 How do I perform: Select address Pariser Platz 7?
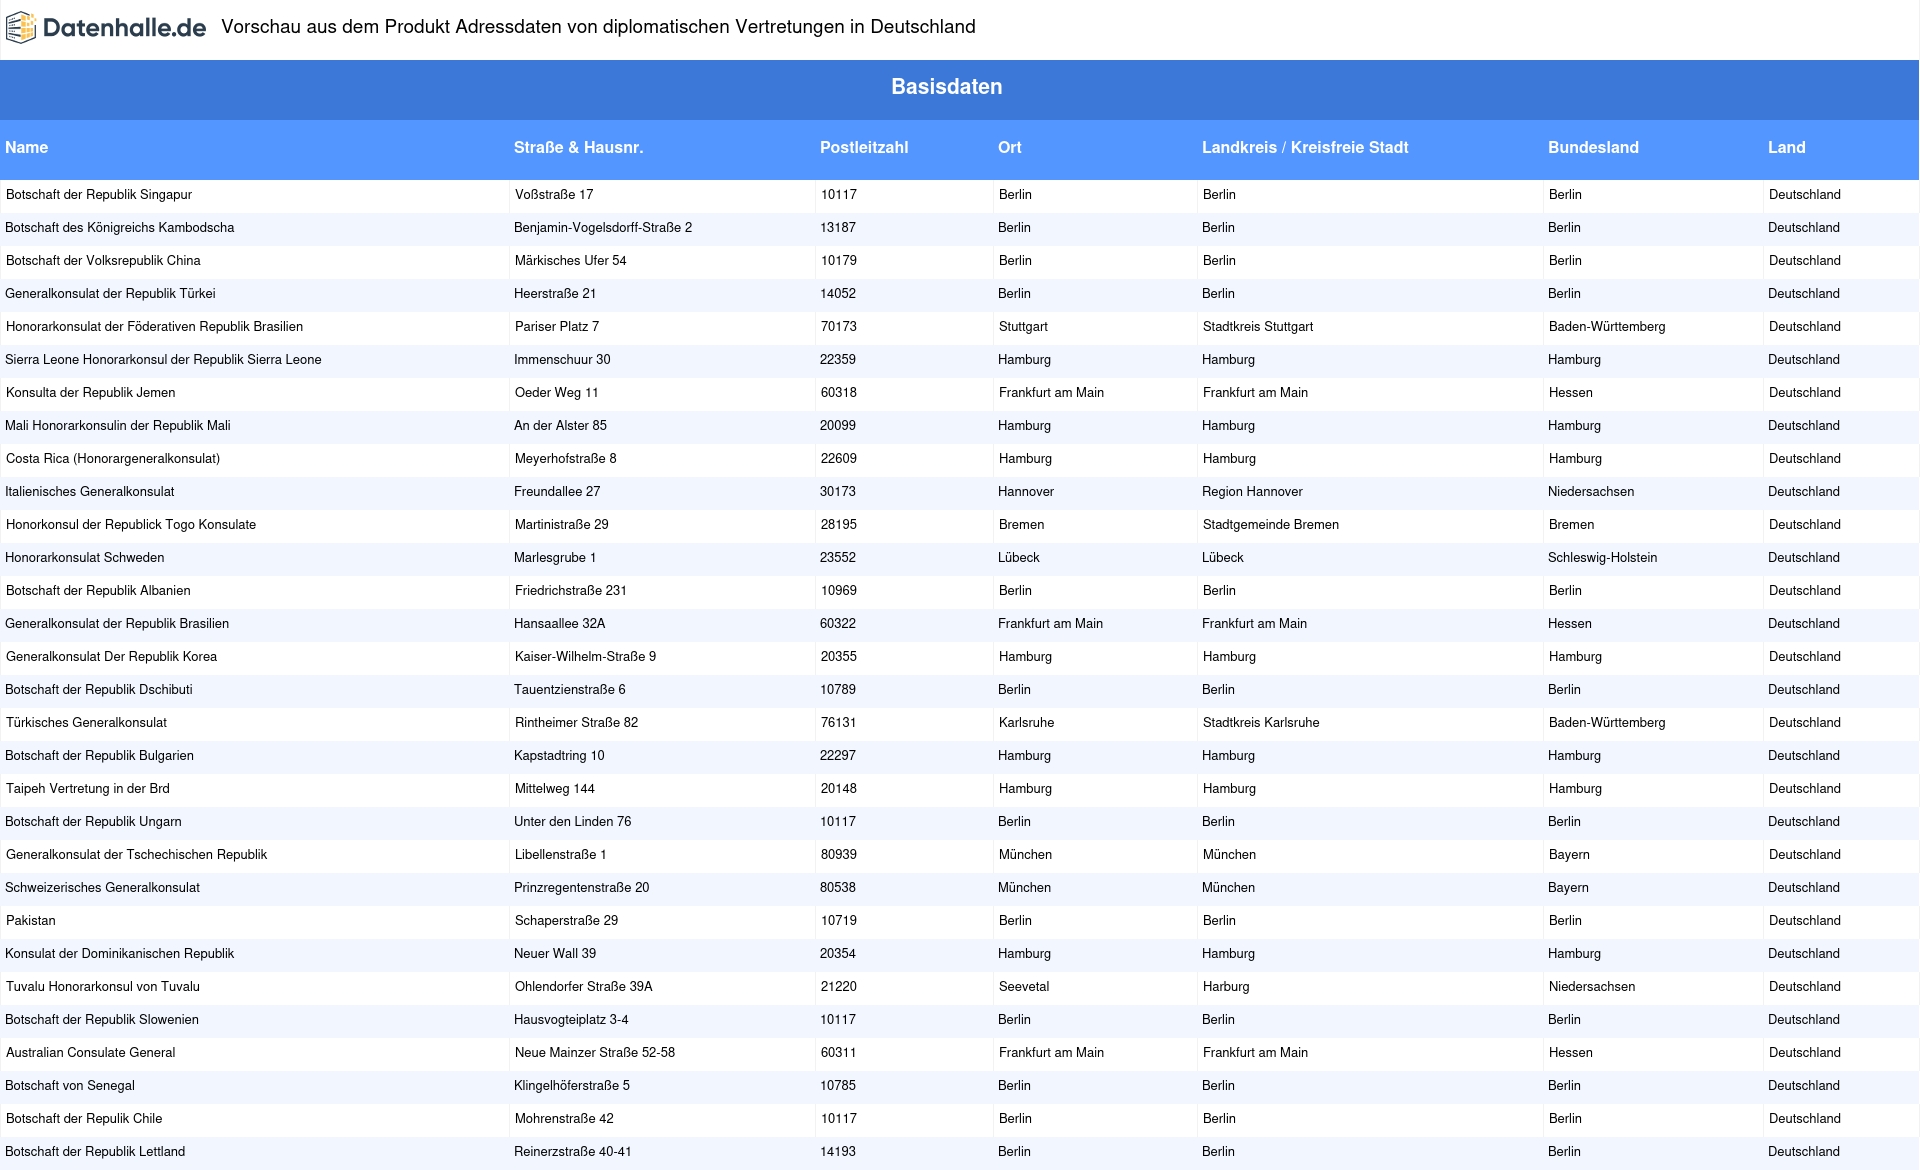click(557, 326)
